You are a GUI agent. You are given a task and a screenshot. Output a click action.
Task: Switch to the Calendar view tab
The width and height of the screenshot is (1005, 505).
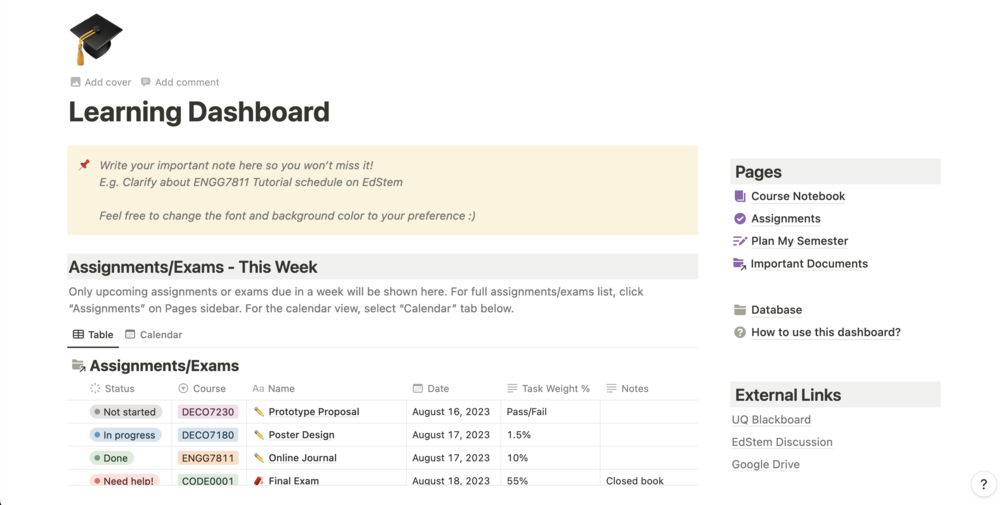[153, 335]
